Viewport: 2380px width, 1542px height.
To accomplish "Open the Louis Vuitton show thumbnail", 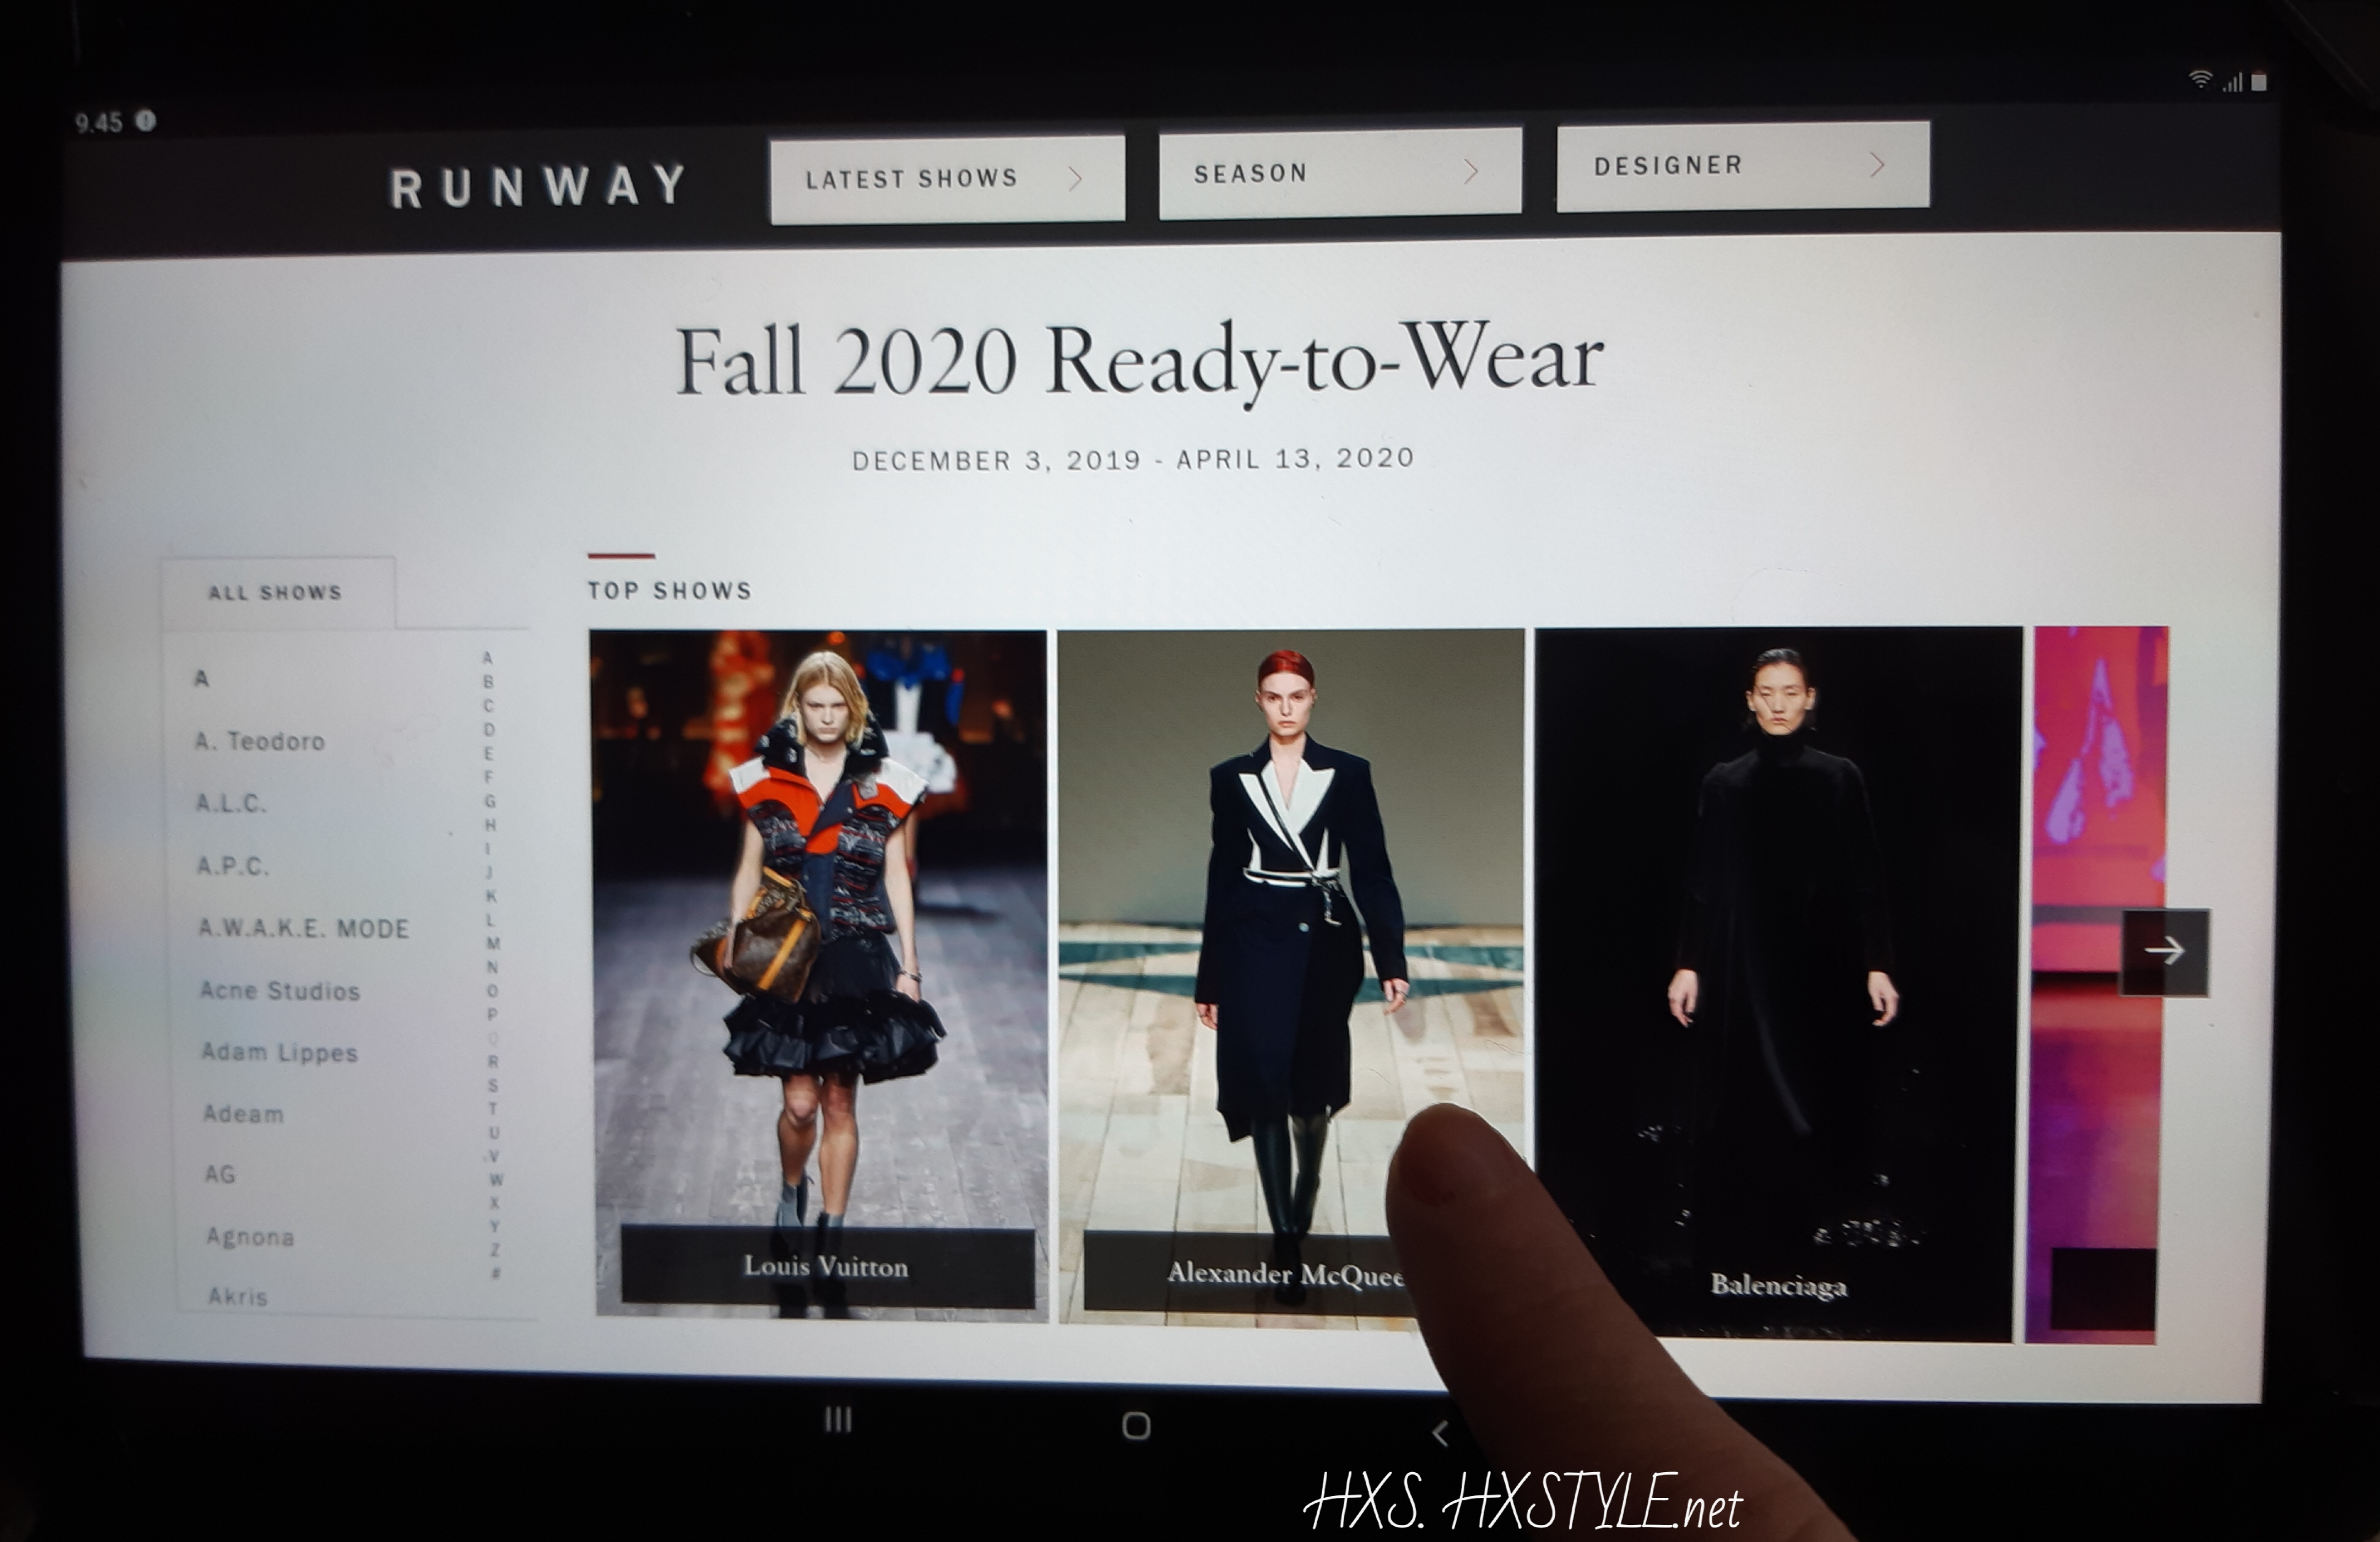I will pyautogui.click(x=820, y=975).
